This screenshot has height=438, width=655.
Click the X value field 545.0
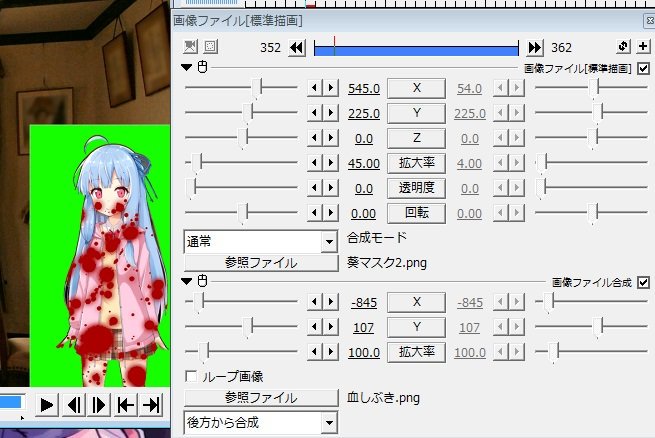pos(364,89)
